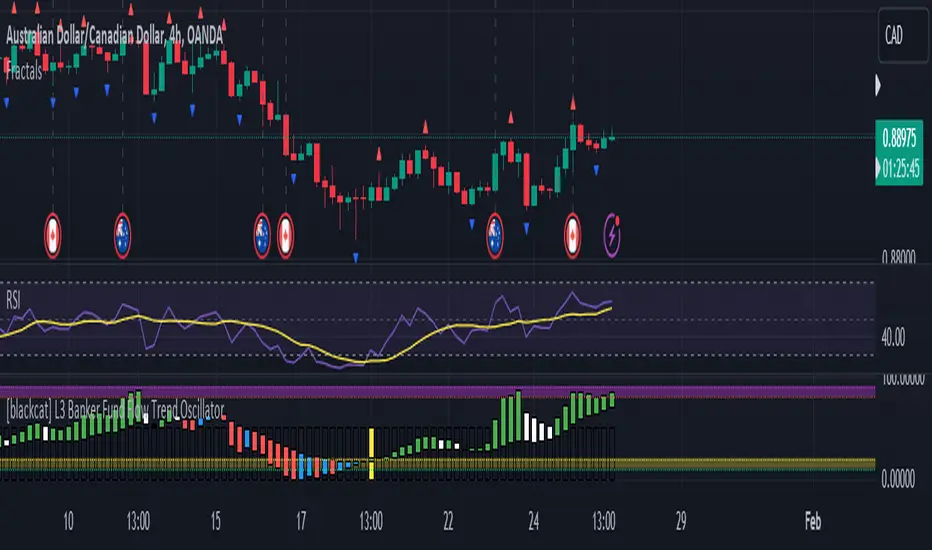The height and width of the screenshot is (550, 932).
Task: Open Australia flag event above the 13:00 after 10
Action: point(122,235)
